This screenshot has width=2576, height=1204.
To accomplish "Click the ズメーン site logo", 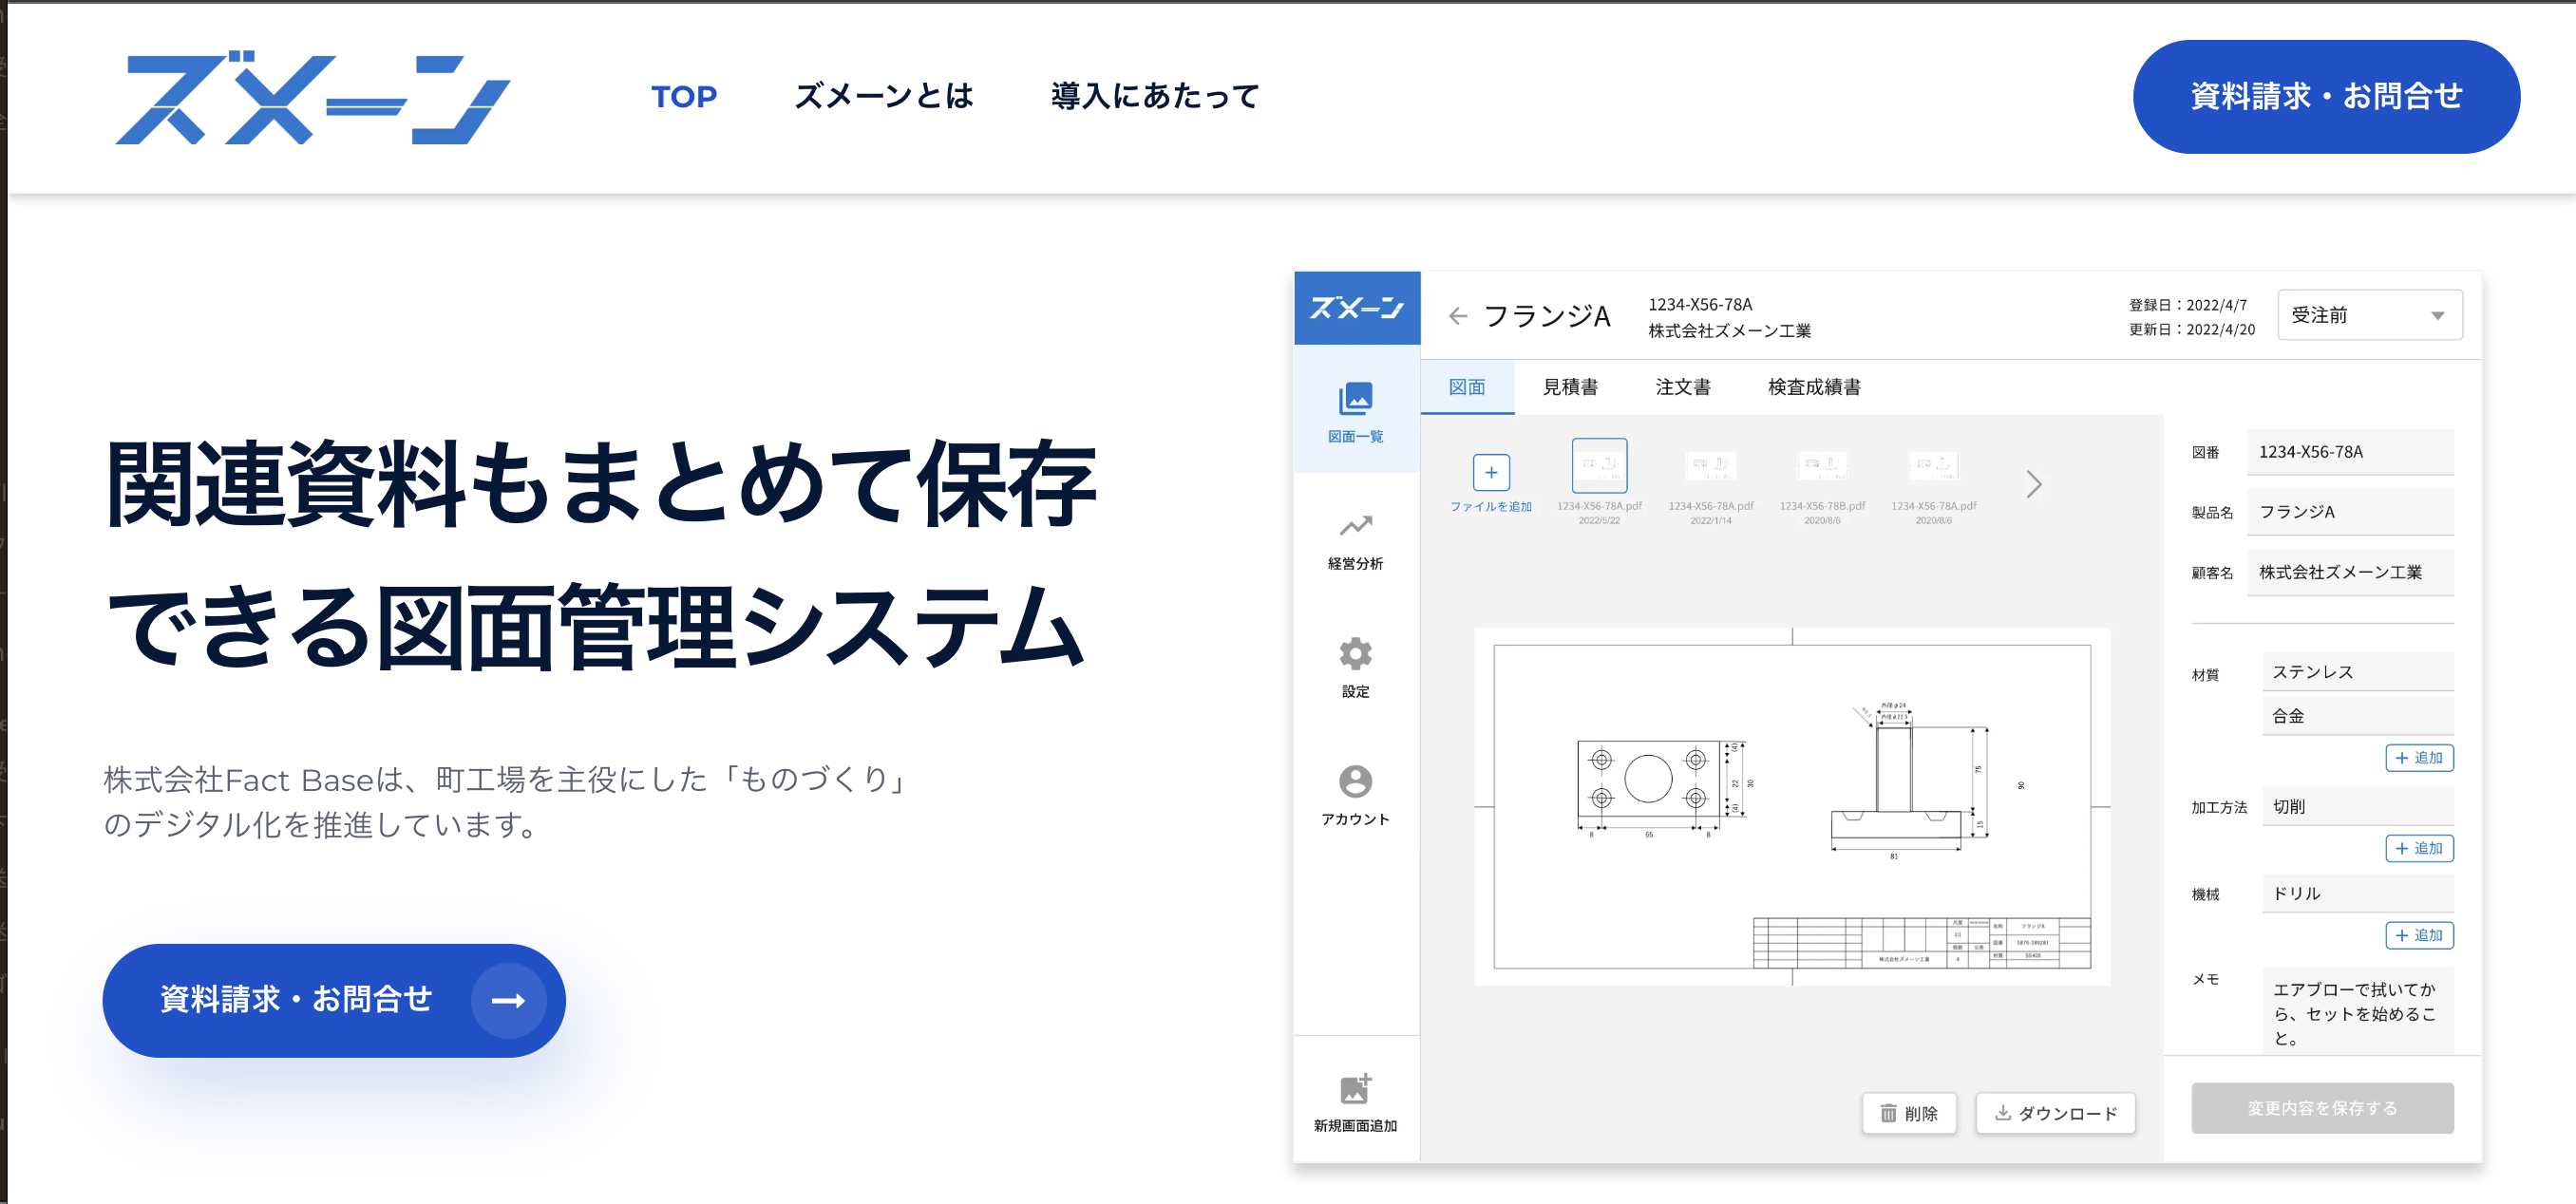I will tap(313, 98).
